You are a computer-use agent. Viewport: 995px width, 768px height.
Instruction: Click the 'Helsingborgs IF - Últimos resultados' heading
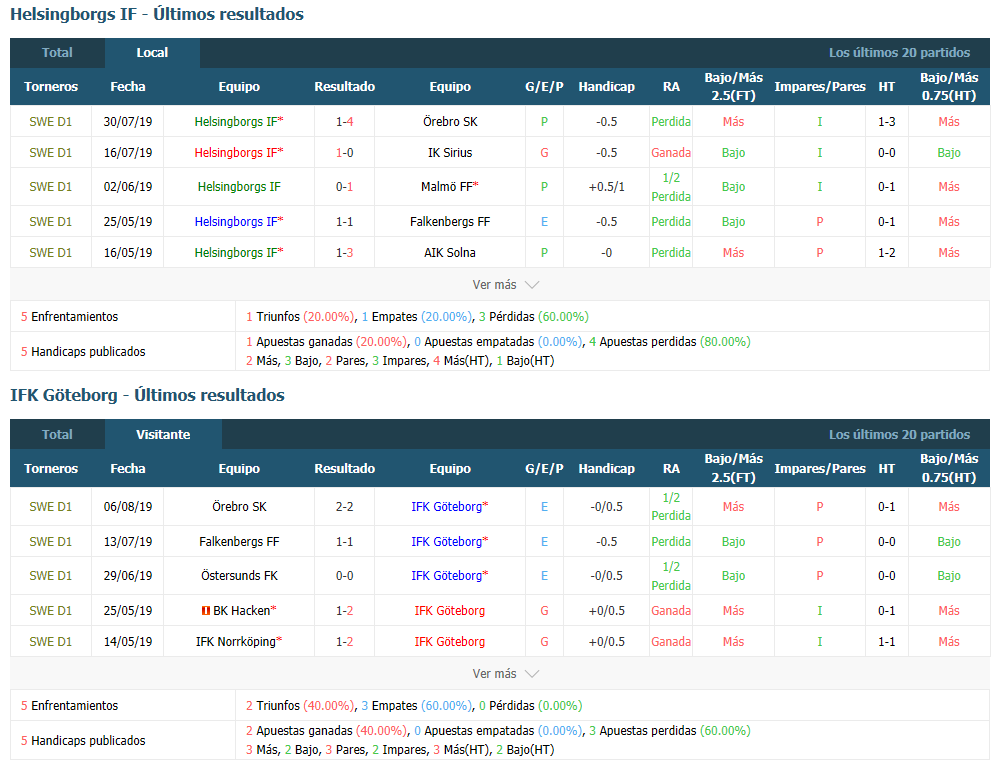pyautogui.click(x=157, y=14)
